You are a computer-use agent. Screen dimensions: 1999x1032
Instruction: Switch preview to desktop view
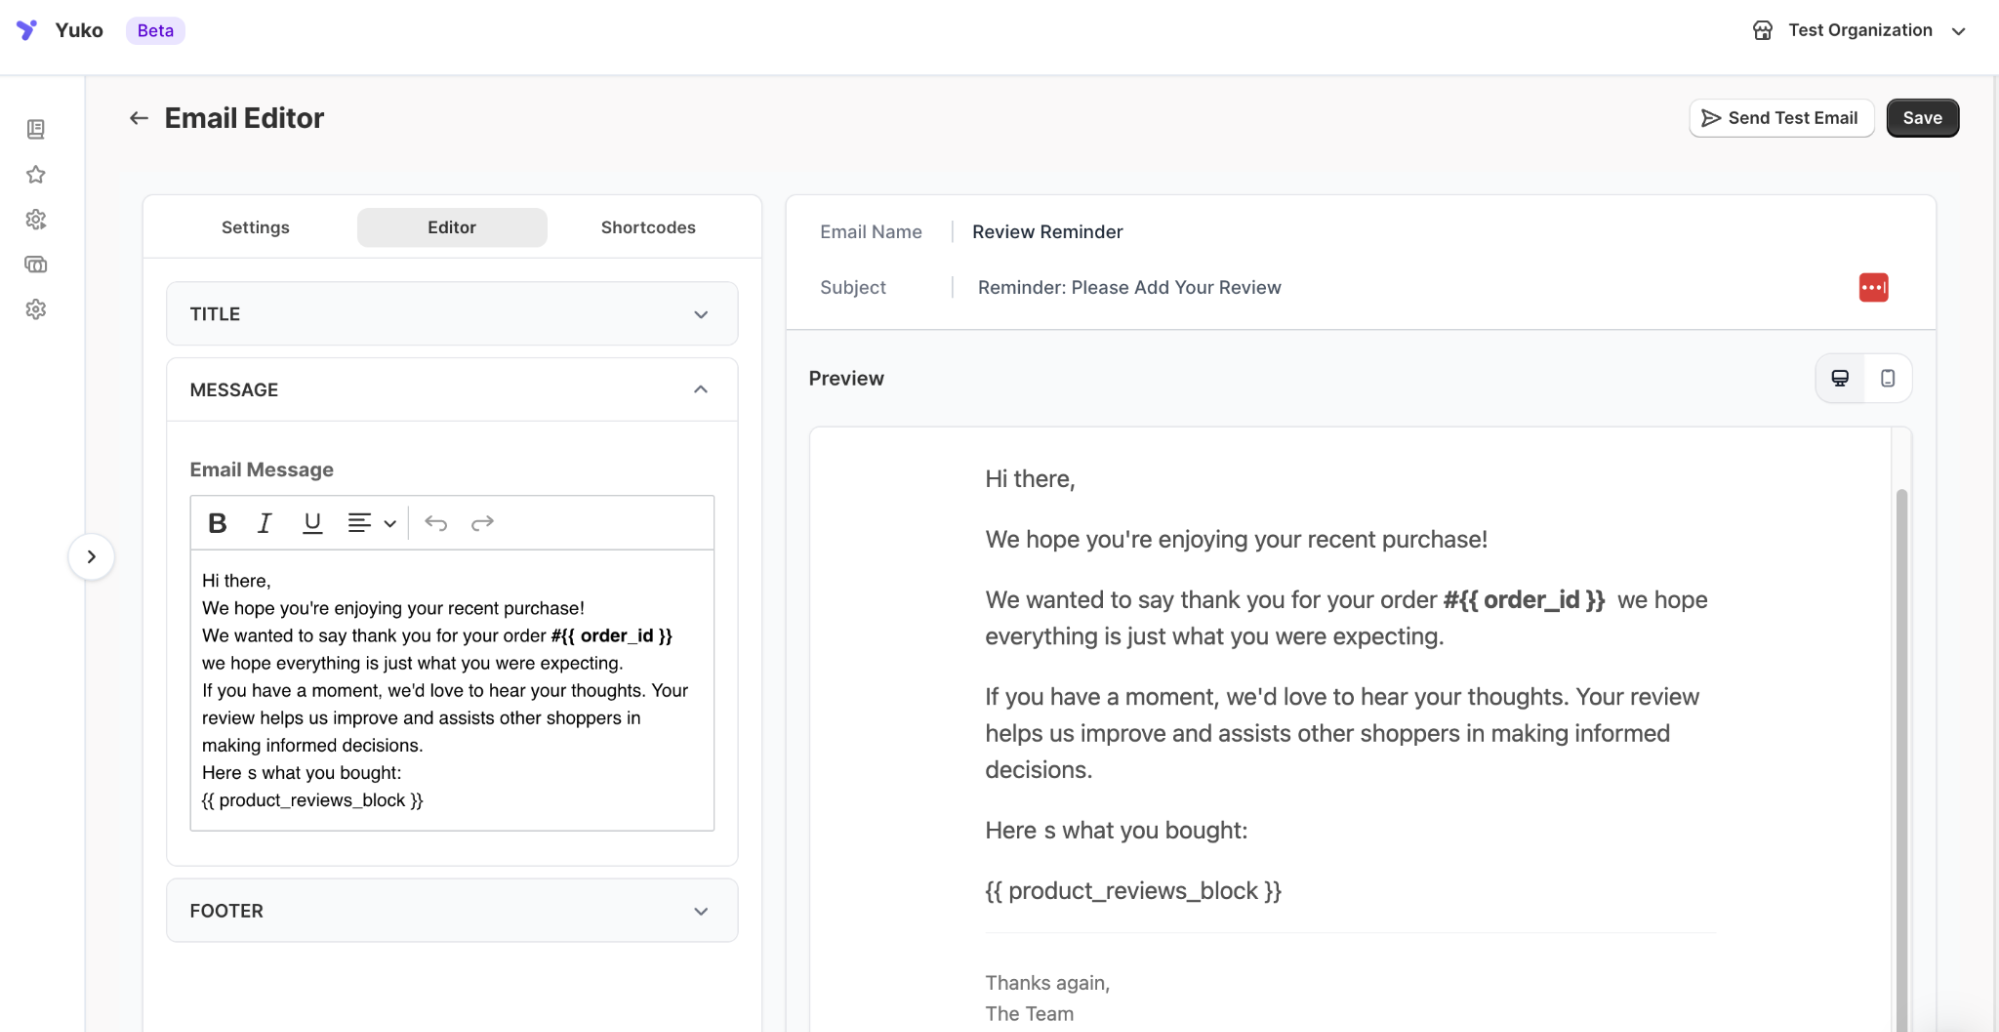click(x=1840, y=378)
